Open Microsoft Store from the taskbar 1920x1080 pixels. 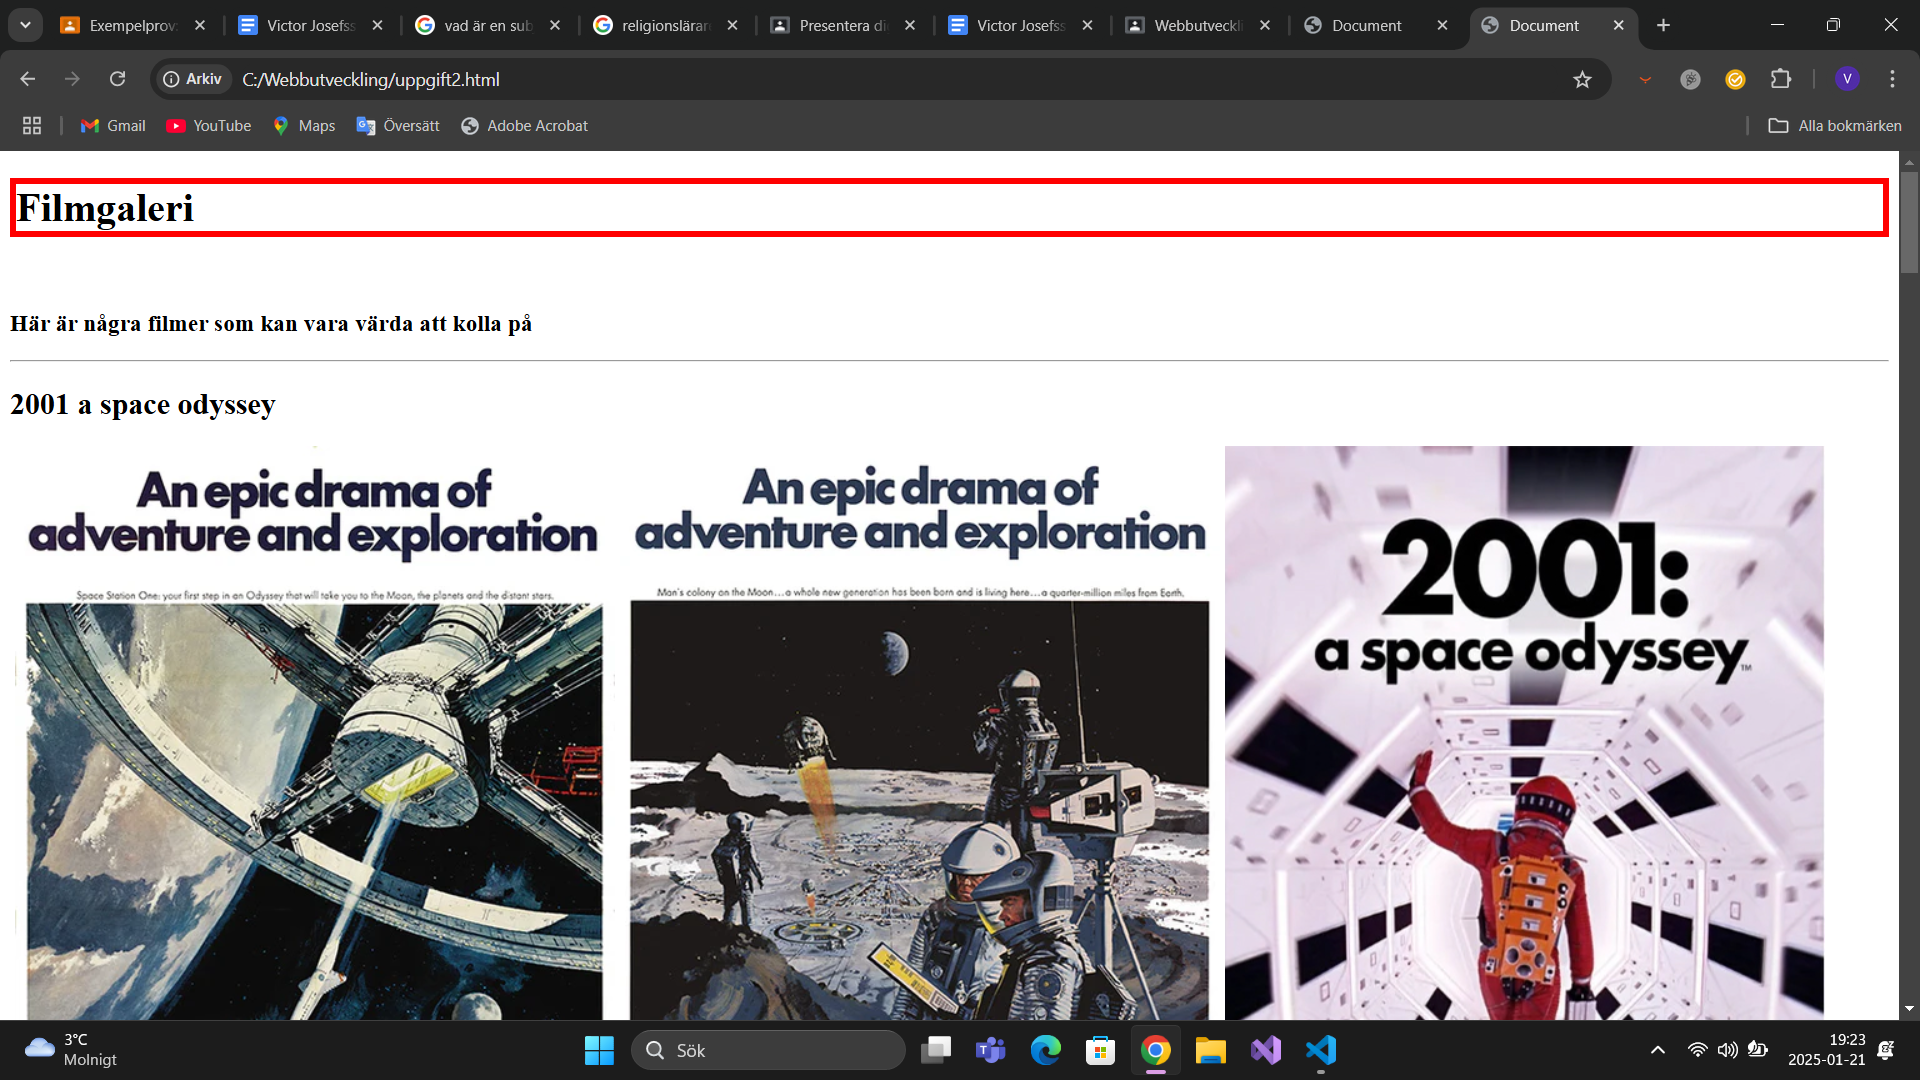[1101, 1050]
